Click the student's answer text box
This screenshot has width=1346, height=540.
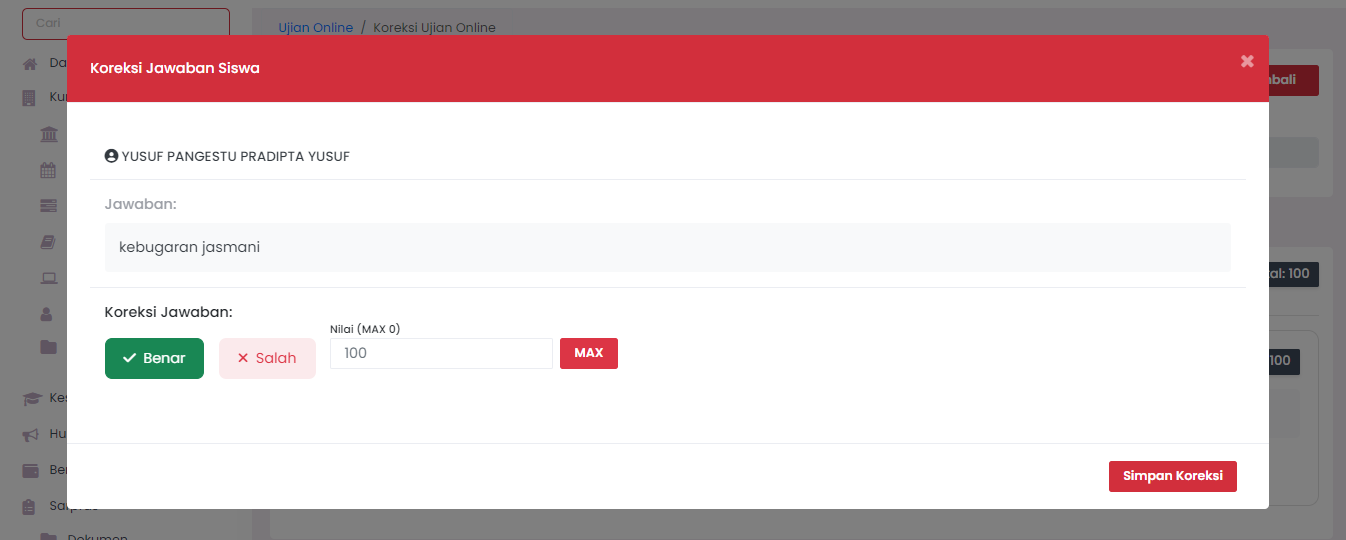click(x=667, y=247)
